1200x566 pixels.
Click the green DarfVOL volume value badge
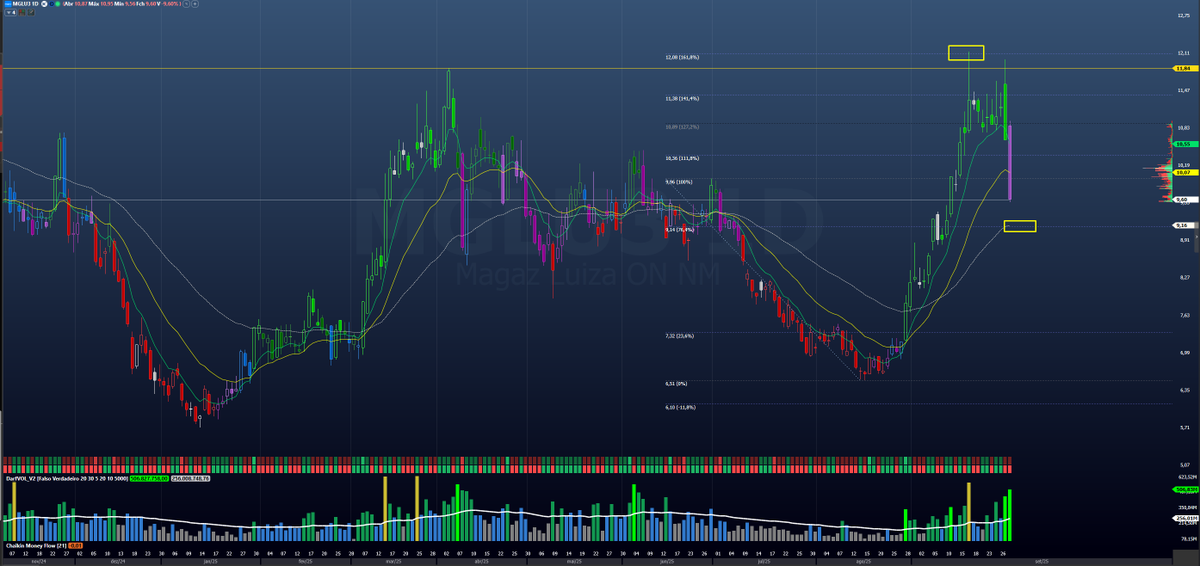pyautogui.click(x=149, y=479)
